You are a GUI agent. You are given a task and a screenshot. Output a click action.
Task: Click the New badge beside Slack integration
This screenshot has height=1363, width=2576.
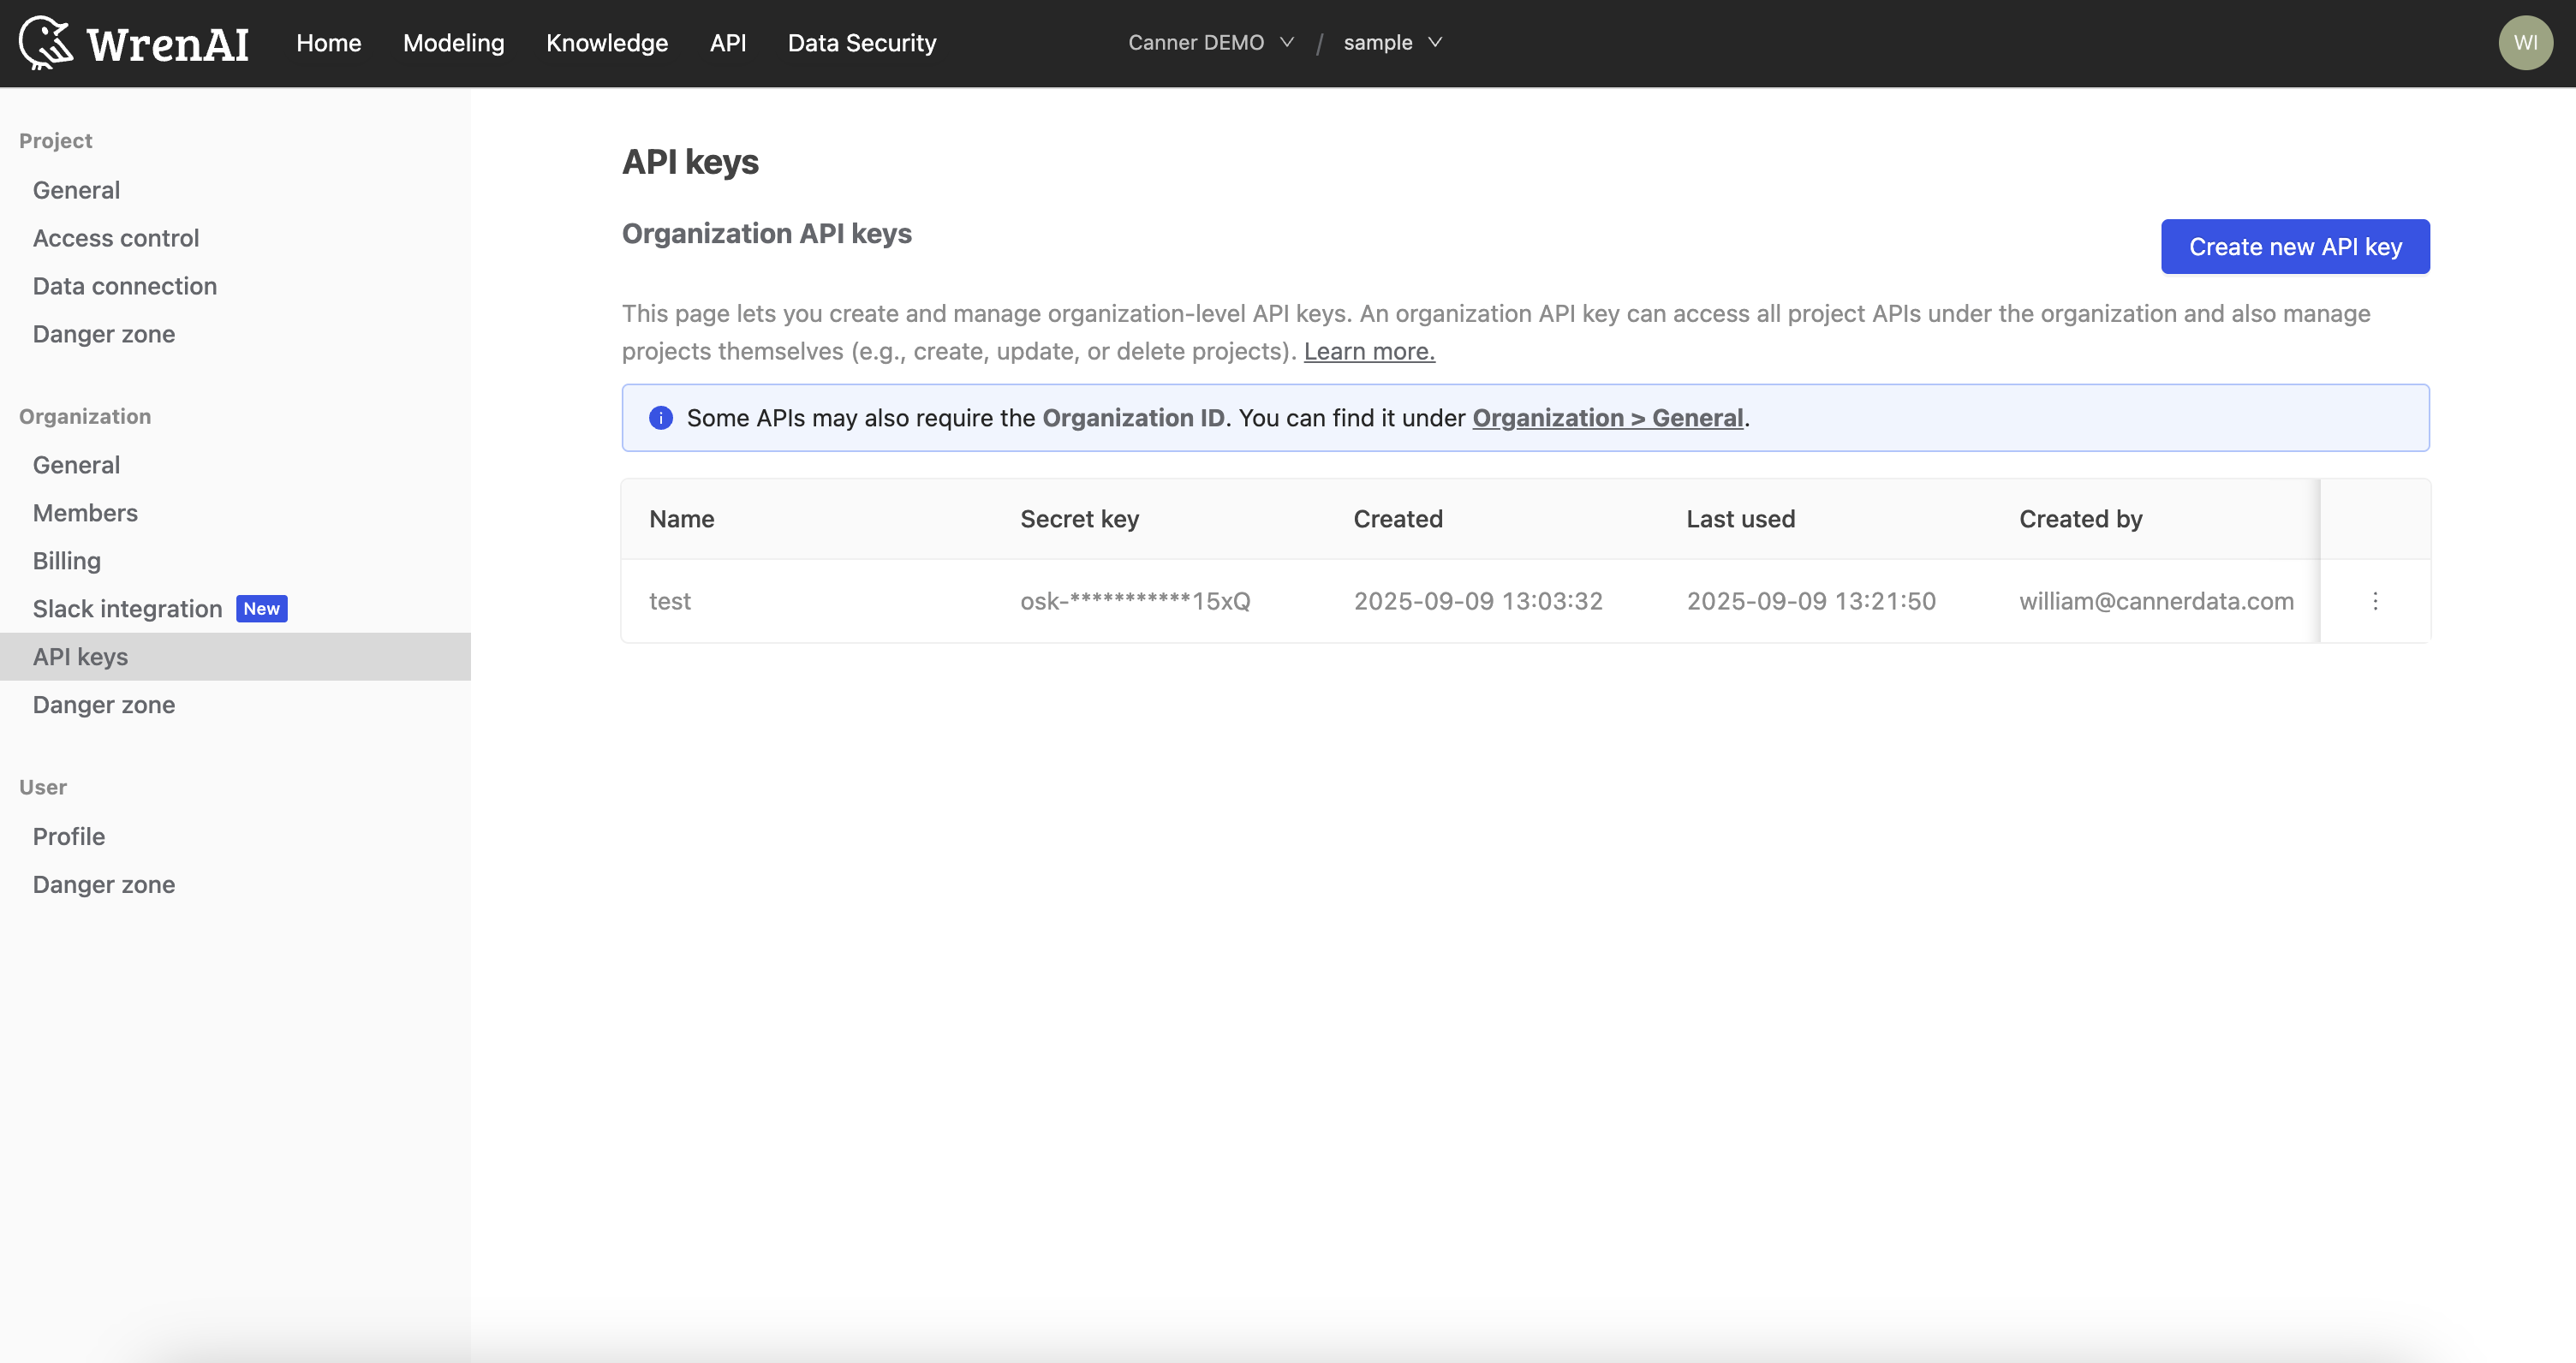coord(262,609)
